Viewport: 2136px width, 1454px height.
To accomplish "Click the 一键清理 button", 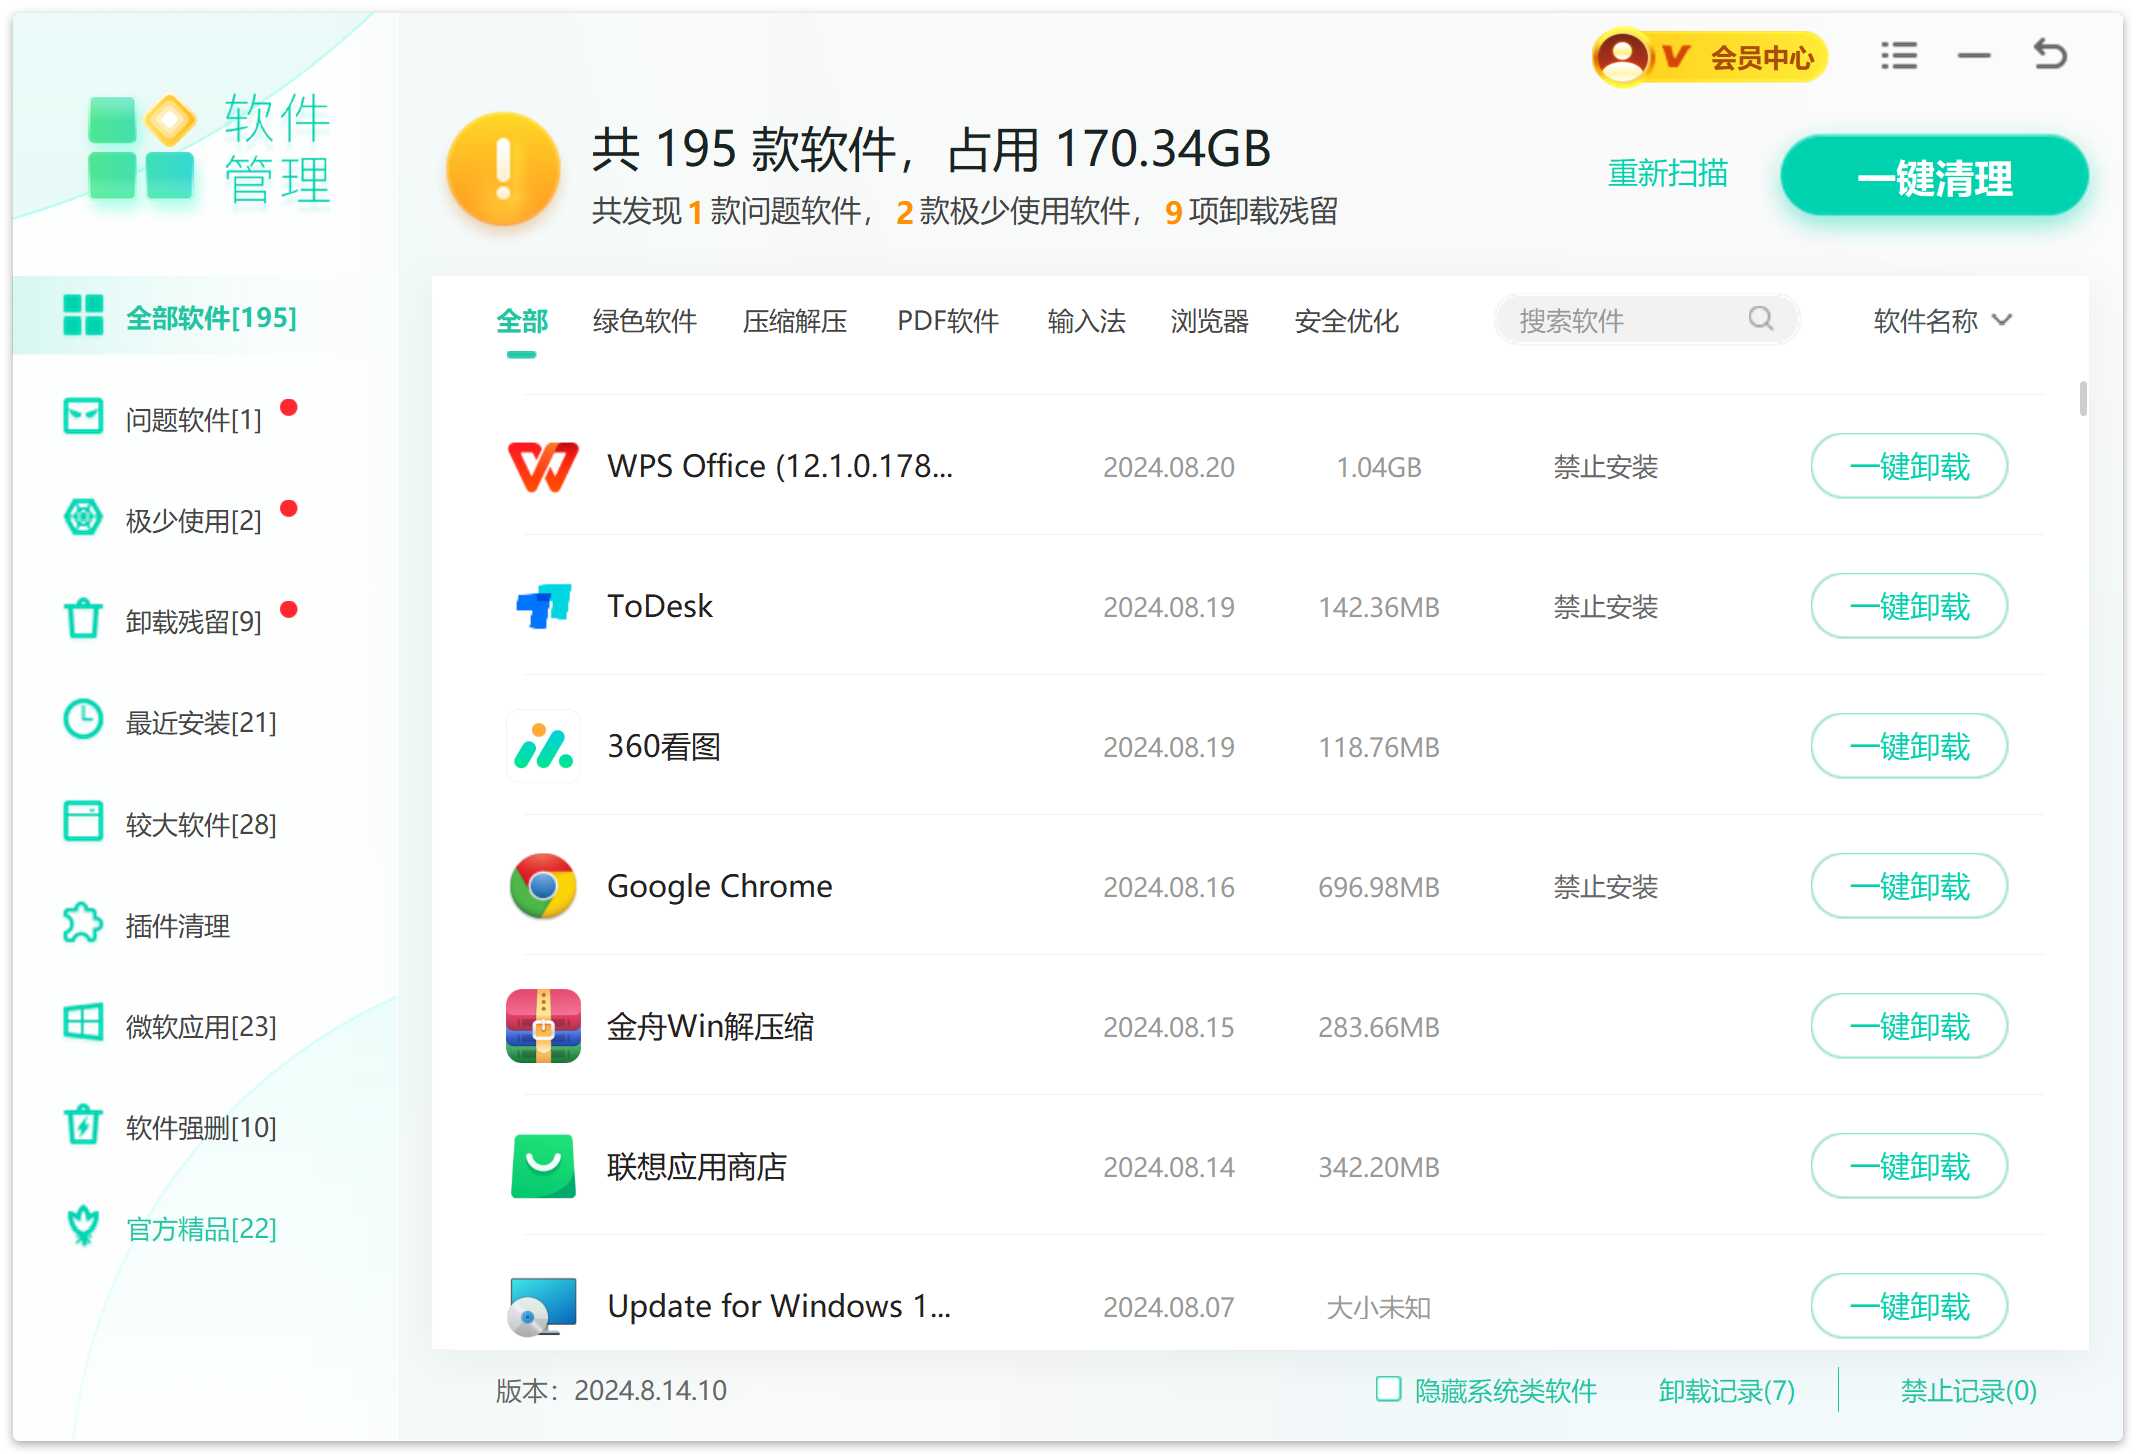I will pyautogui.click(x=1934, y=177).
